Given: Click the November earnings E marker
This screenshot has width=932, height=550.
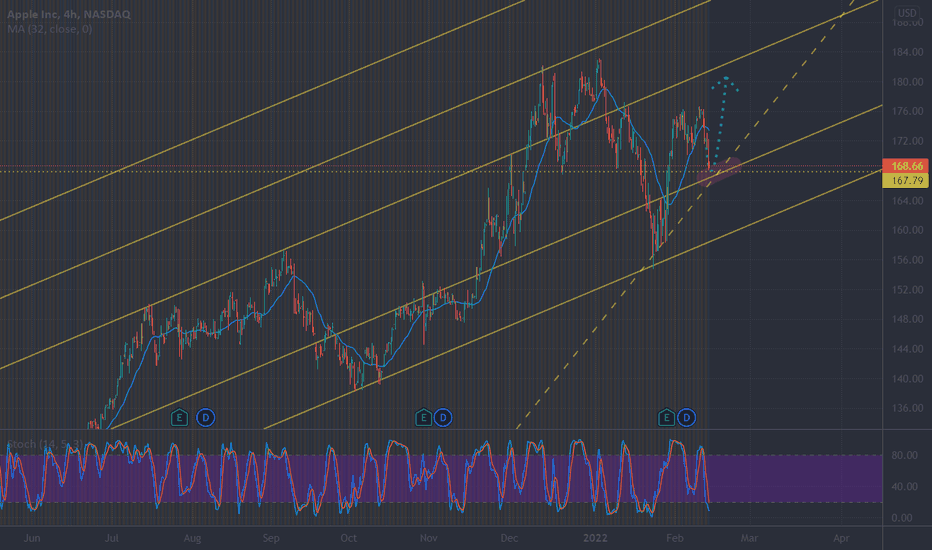Looking at the screenshot, I should (x=423, y=417).
